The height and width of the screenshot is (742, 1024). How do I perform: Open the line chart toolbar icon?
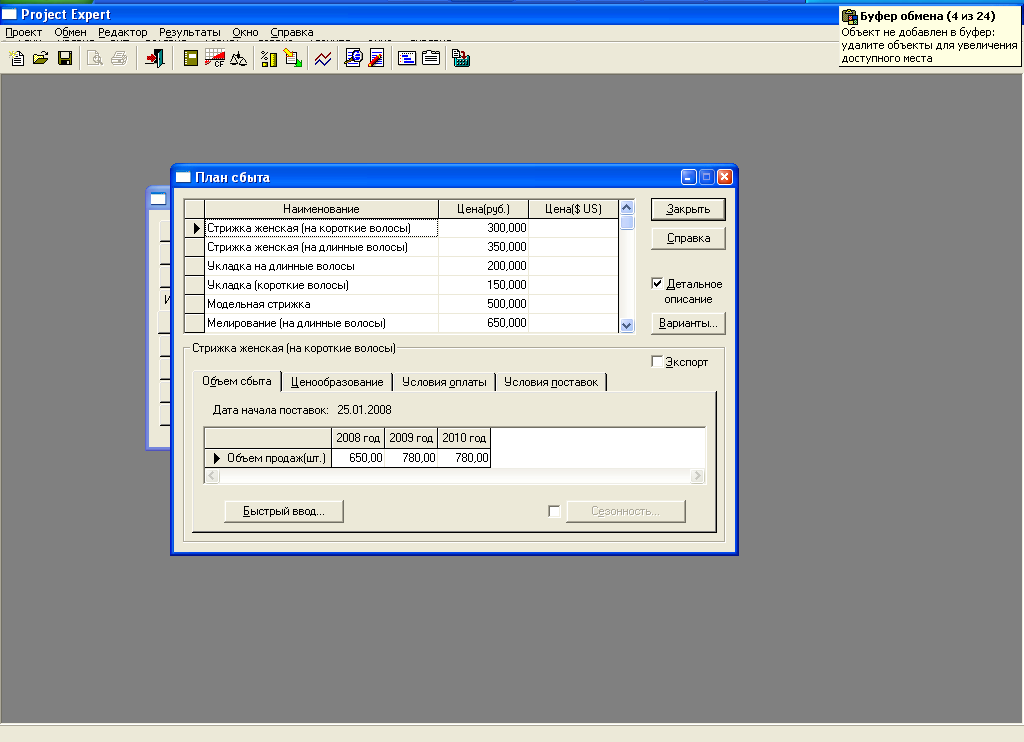point(323,59)
